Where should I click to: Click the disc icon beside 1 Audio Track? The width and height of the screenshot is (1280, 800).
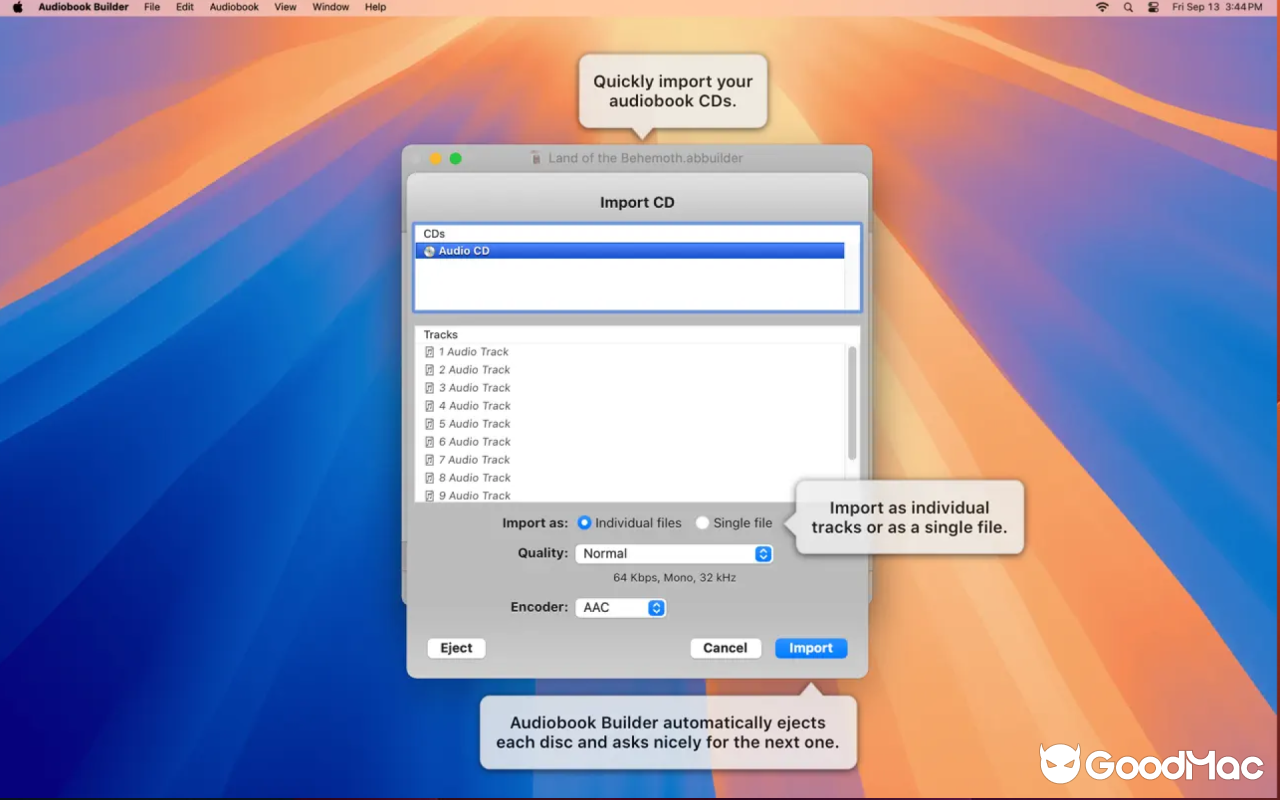(431, 351)
